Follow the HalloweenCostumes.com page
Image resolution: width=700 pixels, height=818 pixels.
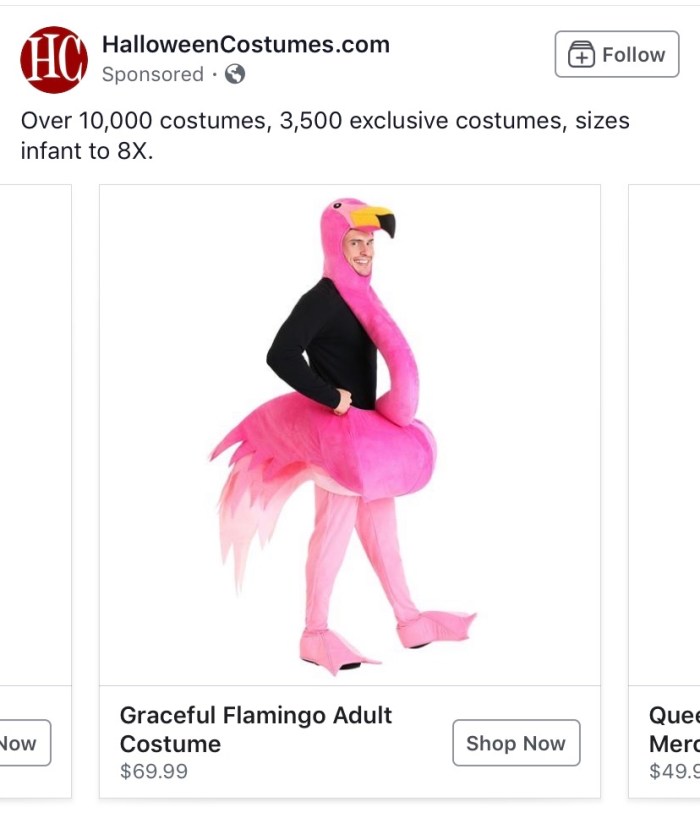617,54
